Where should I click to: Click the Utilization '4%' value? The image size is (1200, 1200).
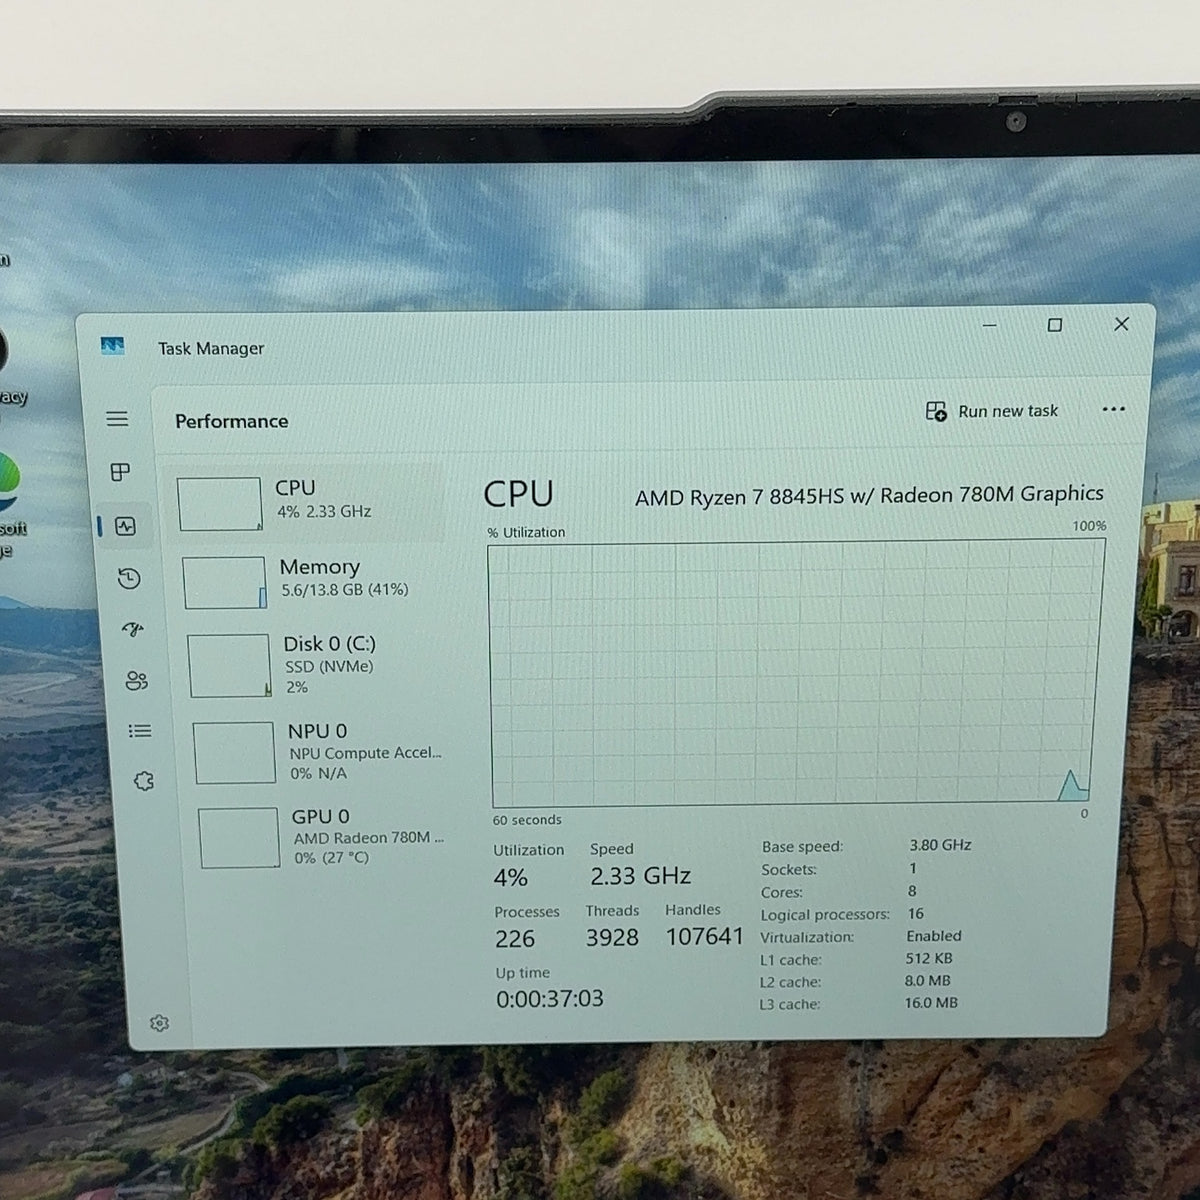(511, 878)
